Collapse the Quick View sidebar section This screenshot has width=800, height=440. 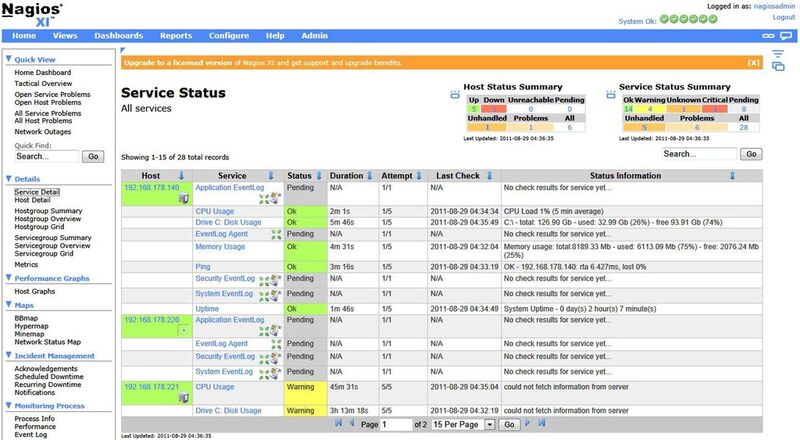click(x=8, y=58)
